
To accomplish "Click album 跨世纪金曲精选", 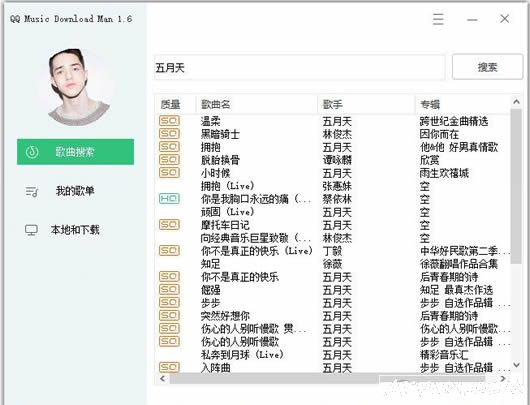I will pyautogui.click(x=454, y=121).
